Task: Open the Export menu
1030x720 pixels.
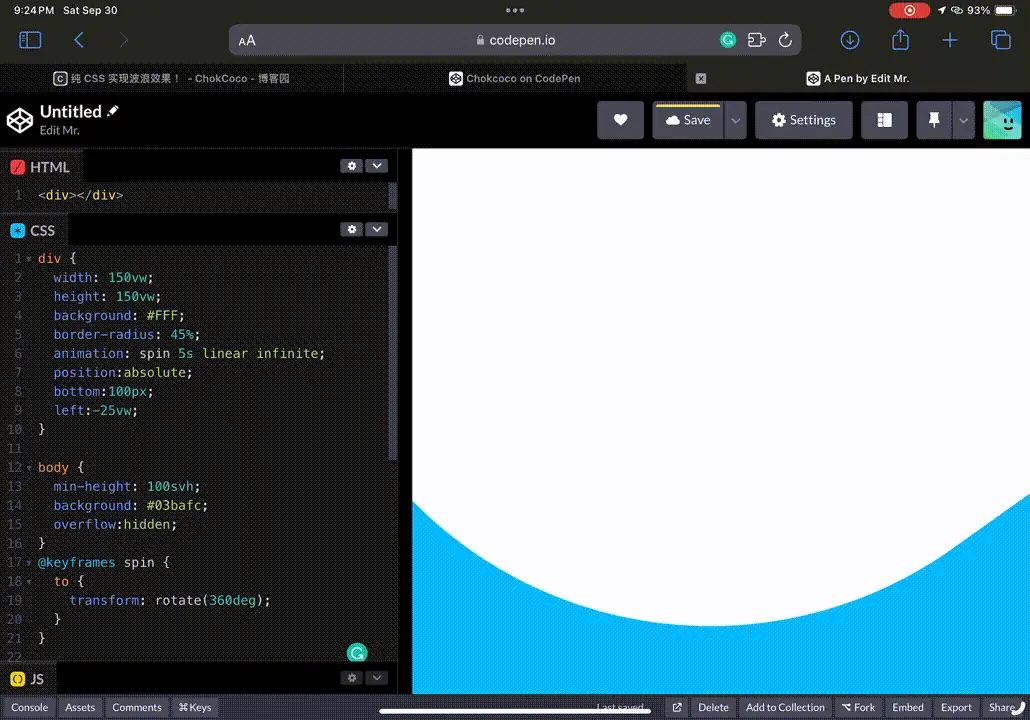Action: click(956, 708)
